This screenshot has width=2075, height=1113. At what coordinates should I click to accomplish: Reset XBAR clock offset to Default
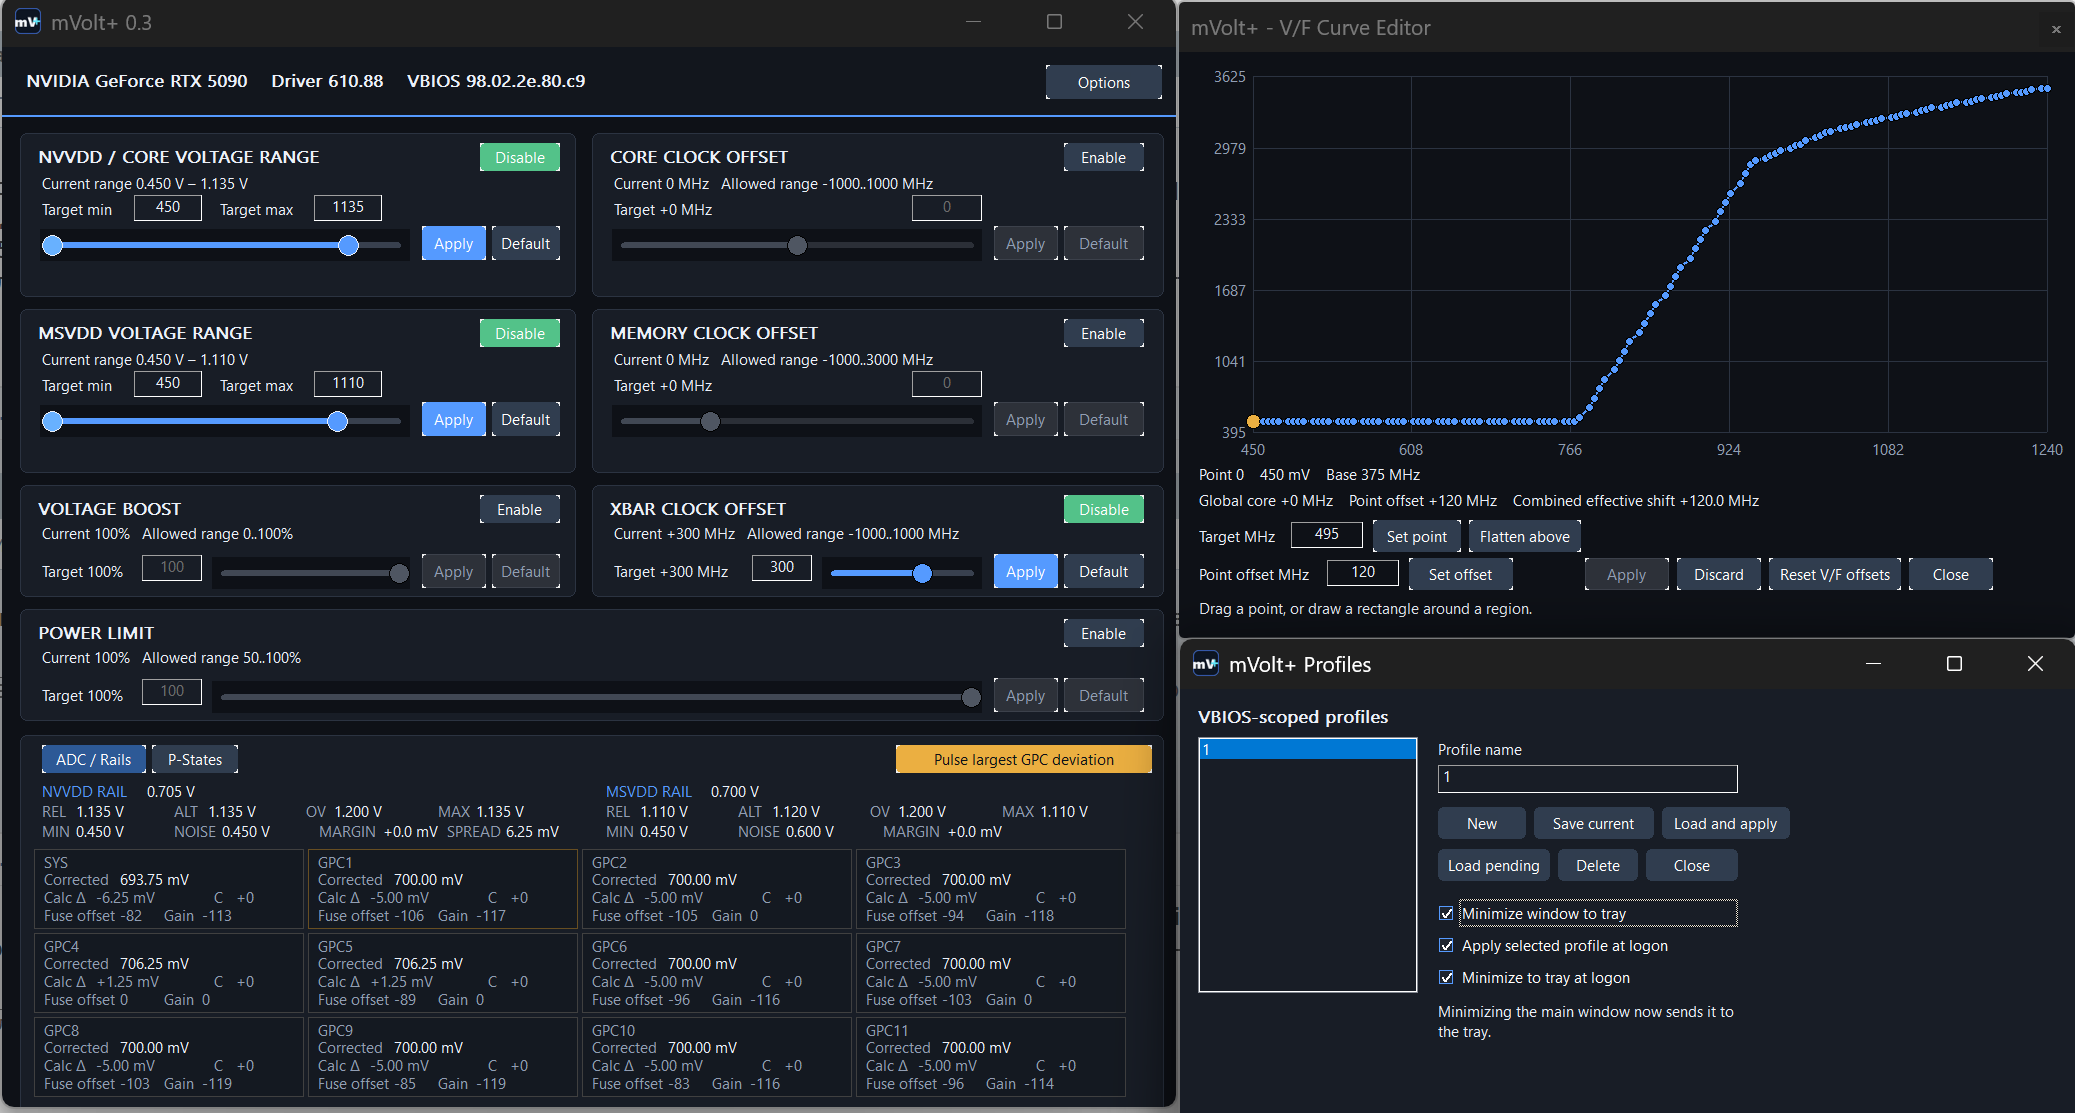(1104, 571)
